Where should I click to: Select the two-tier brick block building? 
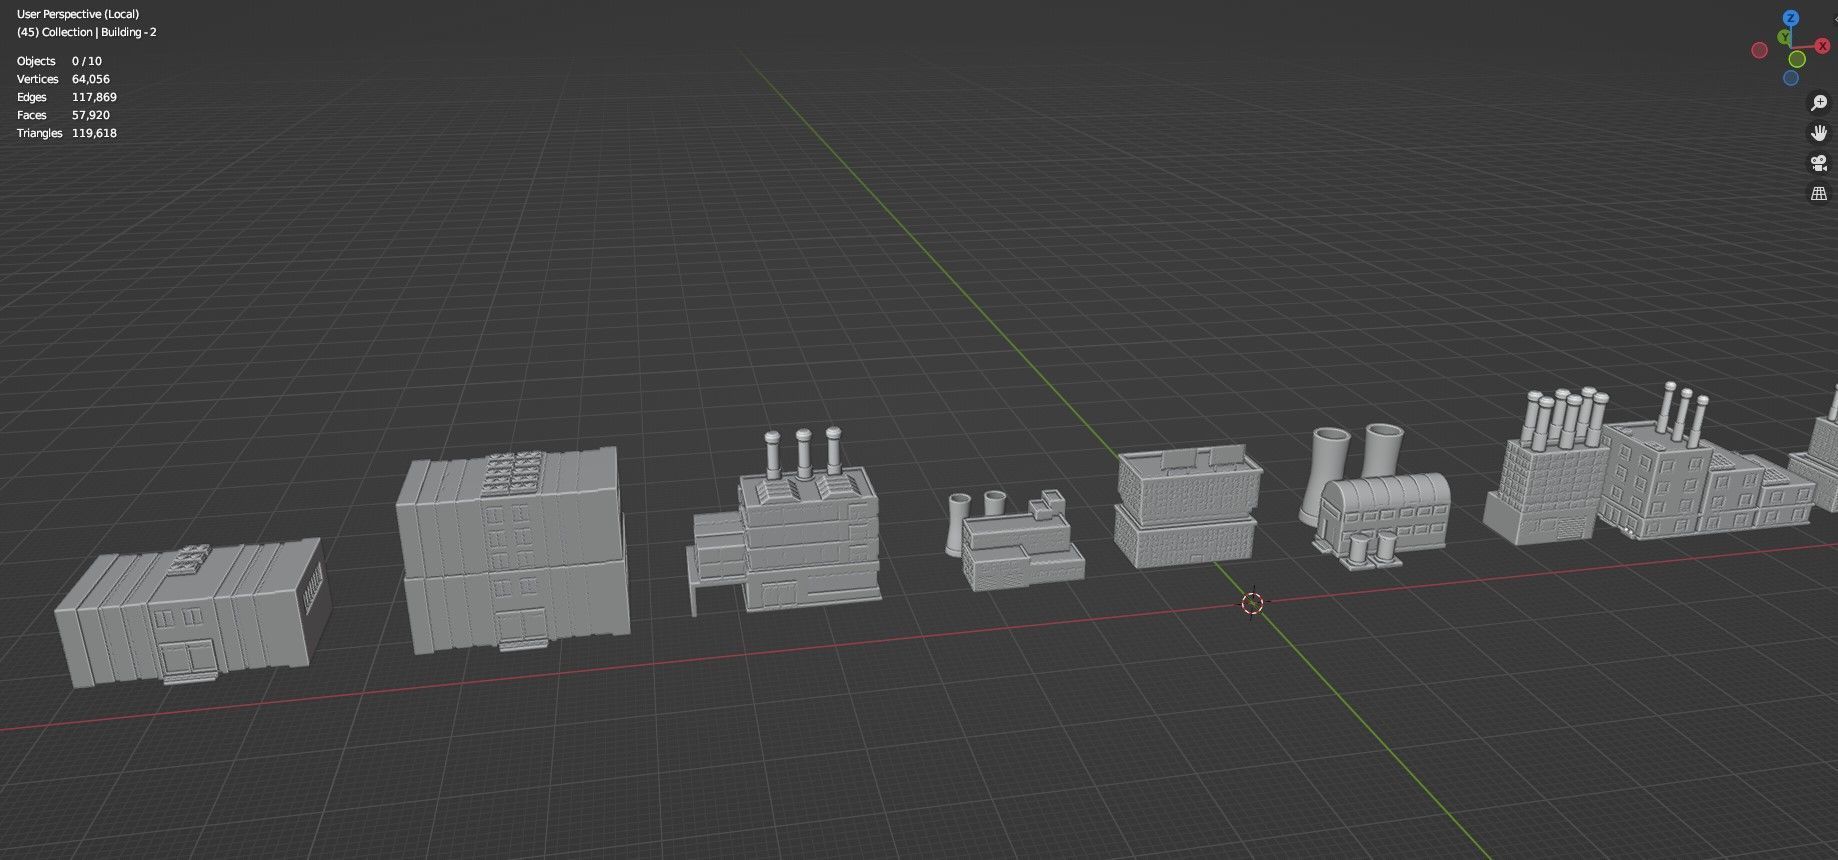pos(1187,507)
